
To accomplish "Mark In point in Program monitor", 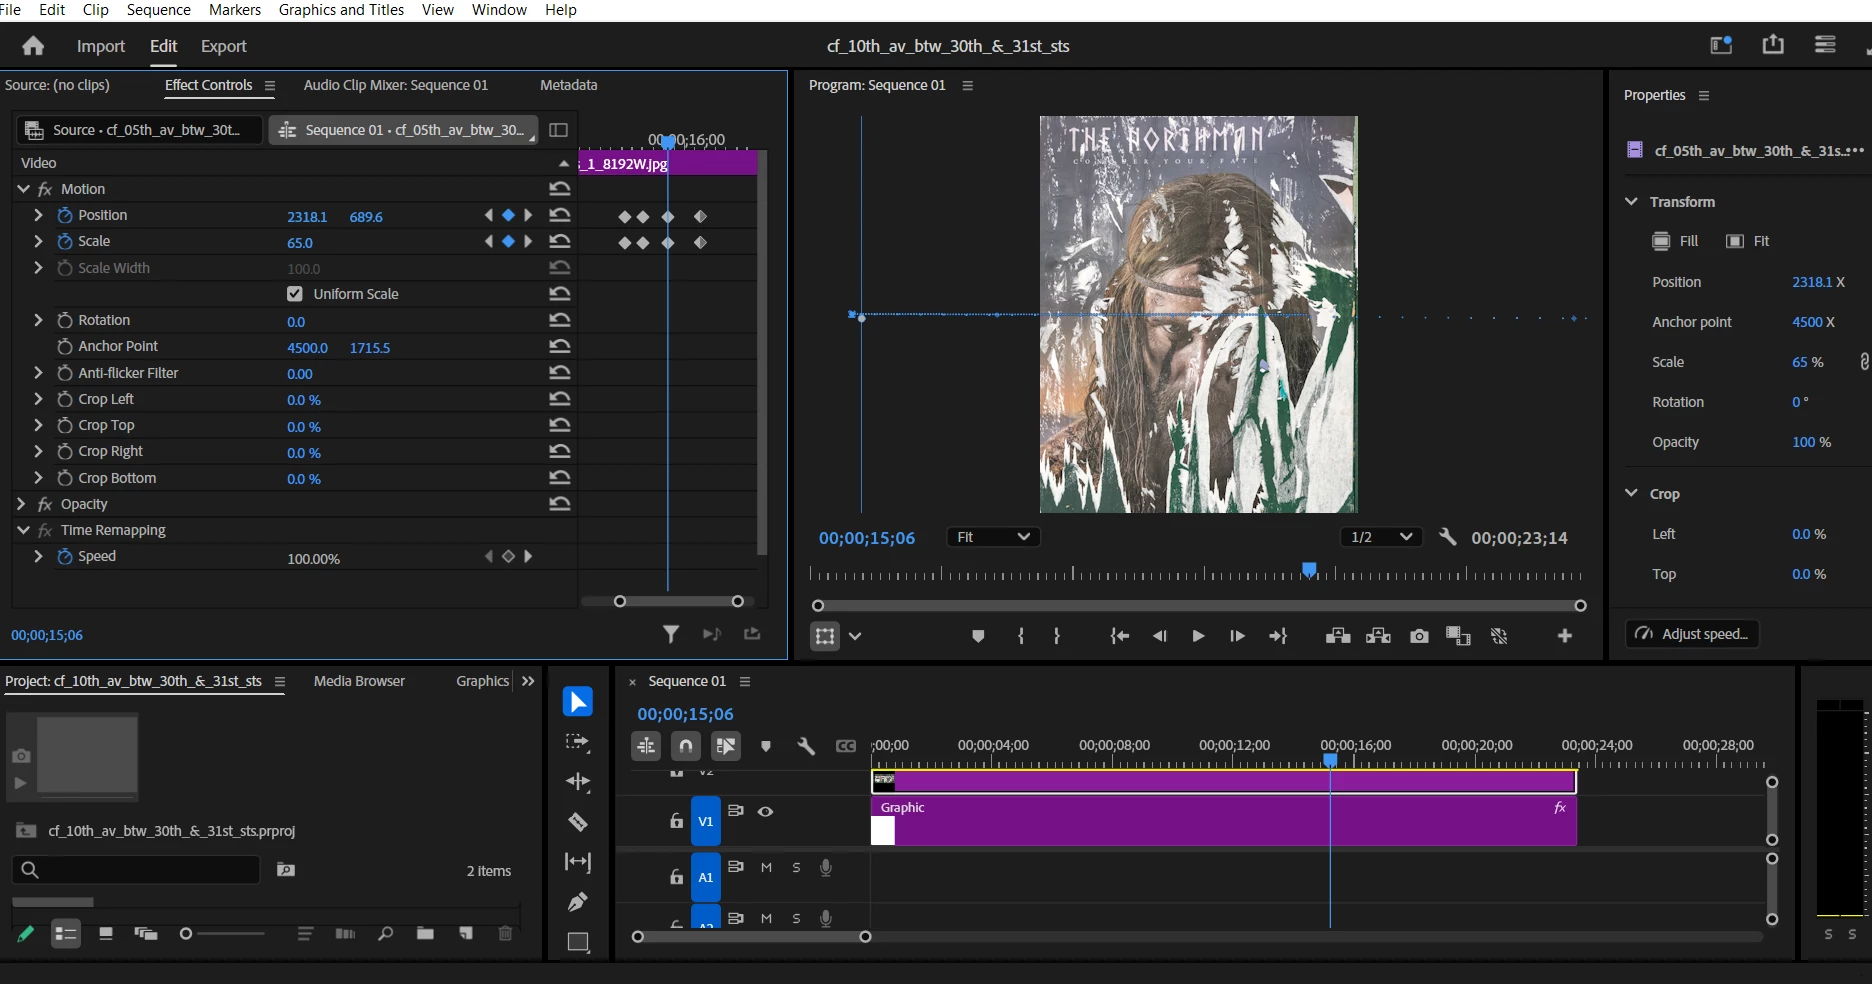I will 1021,636.
